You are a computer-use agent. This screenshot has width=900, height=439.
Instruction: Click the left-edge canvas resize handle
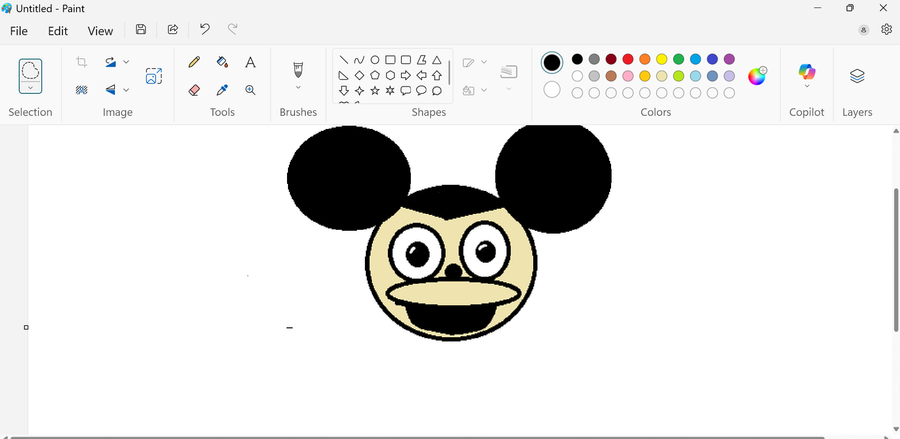pos(26,327)
